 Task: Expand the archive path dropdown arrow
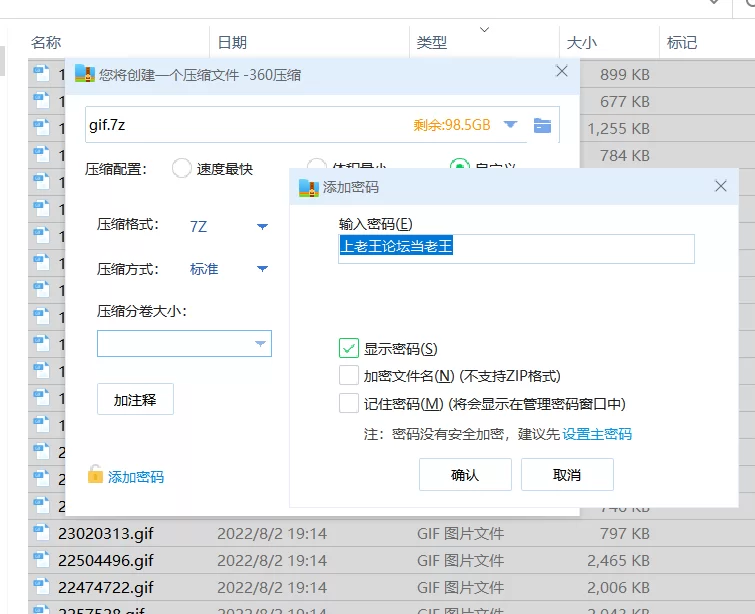510,125
